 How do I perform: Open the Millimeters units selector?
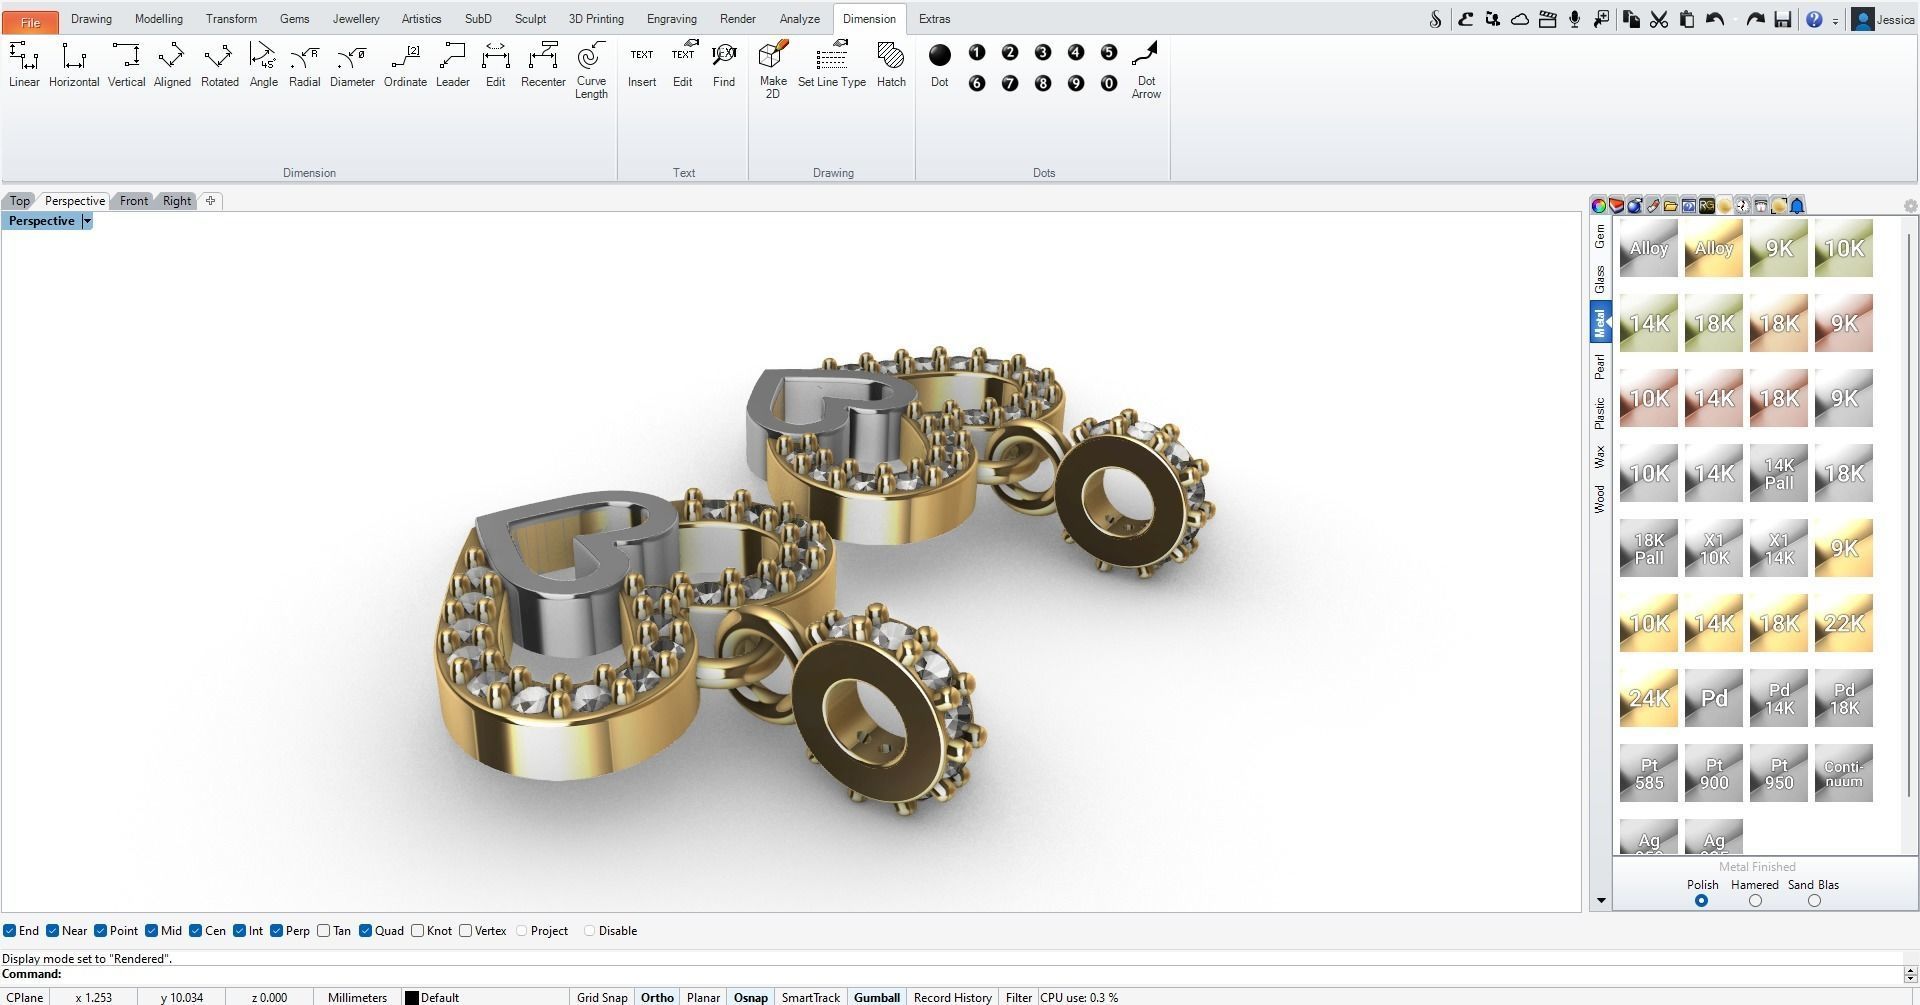357,997
